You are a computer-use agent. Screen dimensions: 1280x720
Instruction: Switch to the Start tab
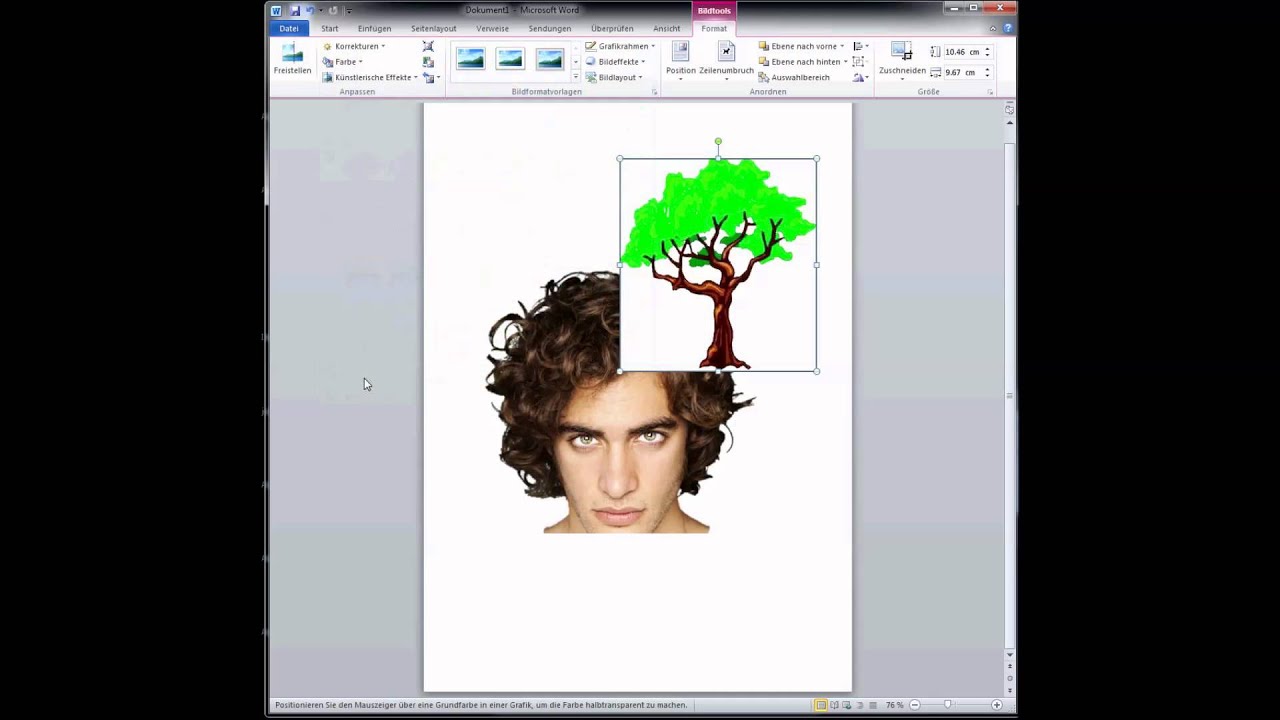click(x=329, y=28)
